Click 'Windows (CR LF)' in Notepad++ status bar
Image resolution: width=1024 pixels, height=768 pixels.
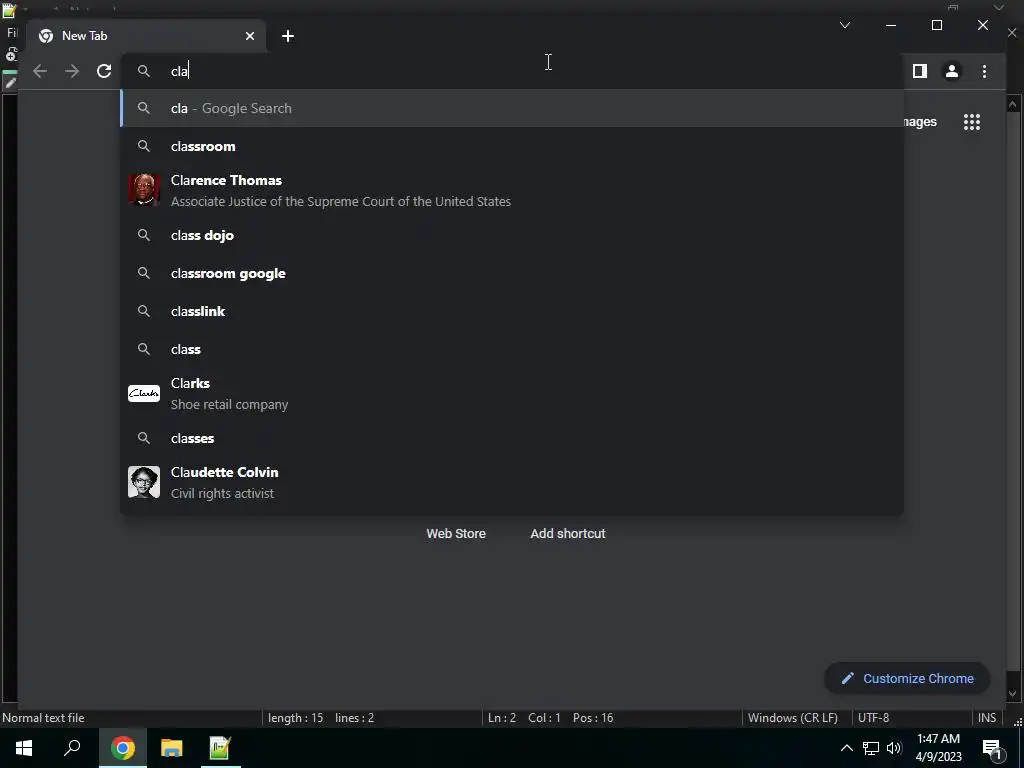(x=793, y=718)
